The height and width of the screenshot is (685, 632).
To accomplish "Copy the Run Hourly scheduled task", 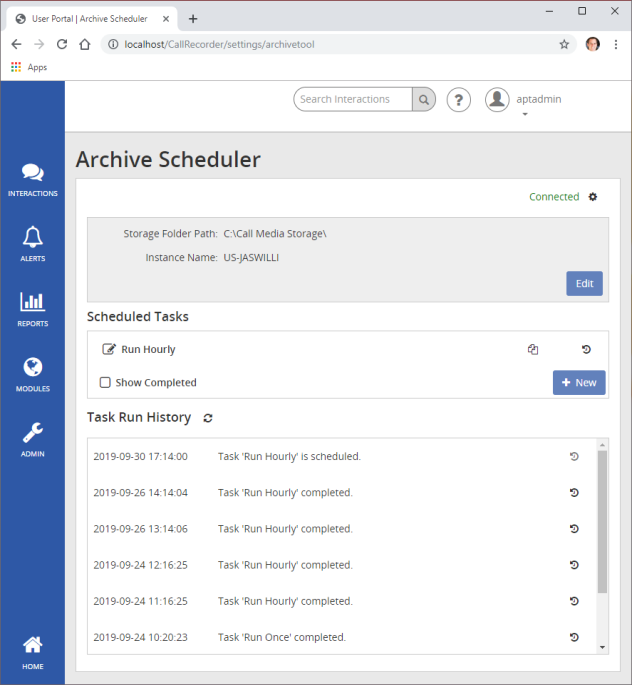I will 533,350.
